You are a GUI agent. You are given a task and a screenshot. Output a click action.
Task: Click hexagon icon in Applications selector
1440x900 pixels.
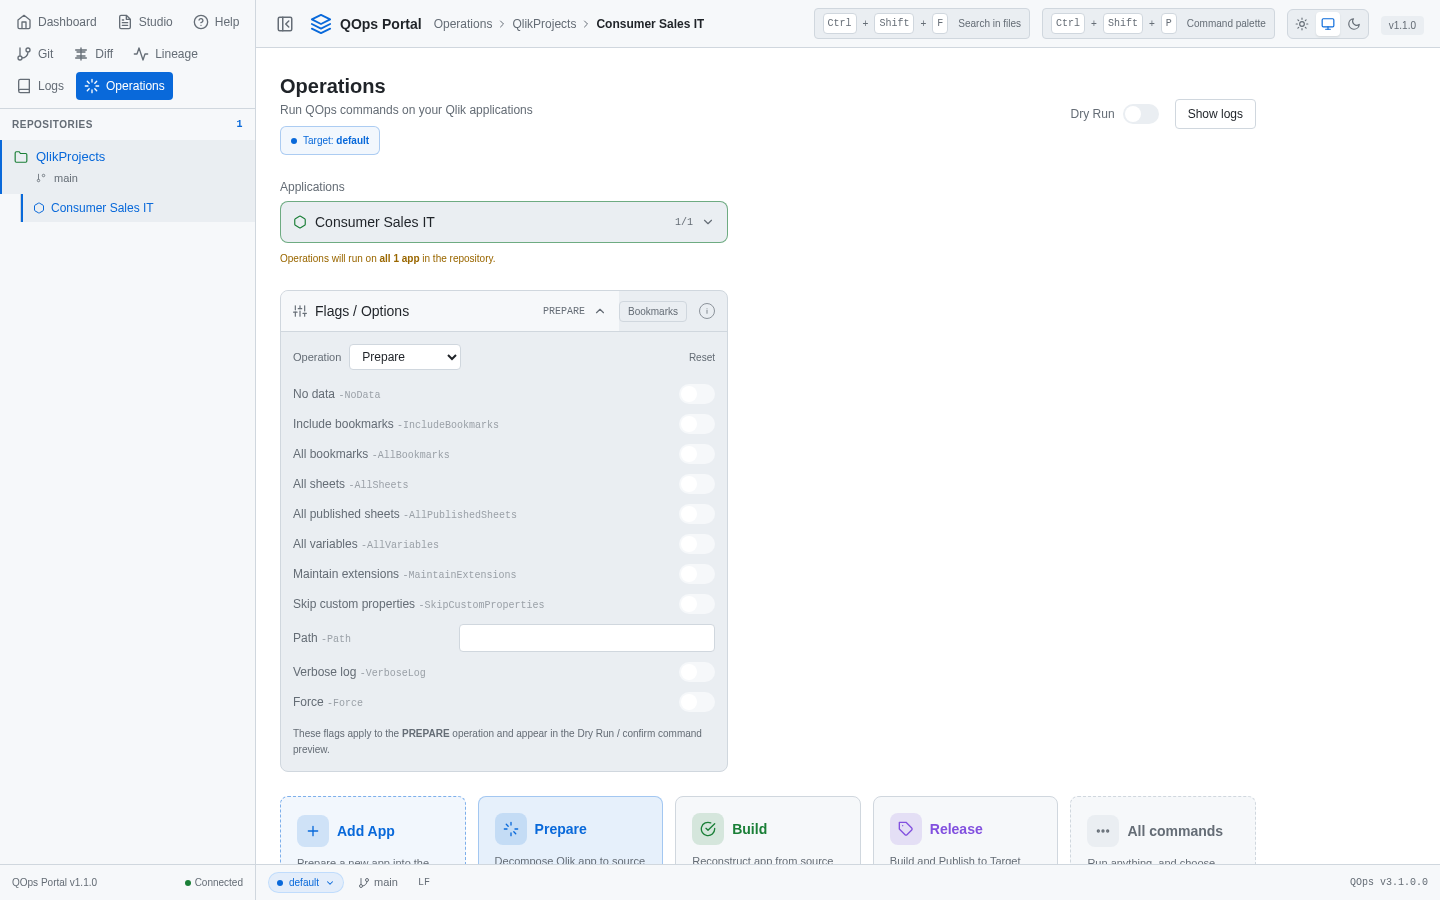pos(300,222)
